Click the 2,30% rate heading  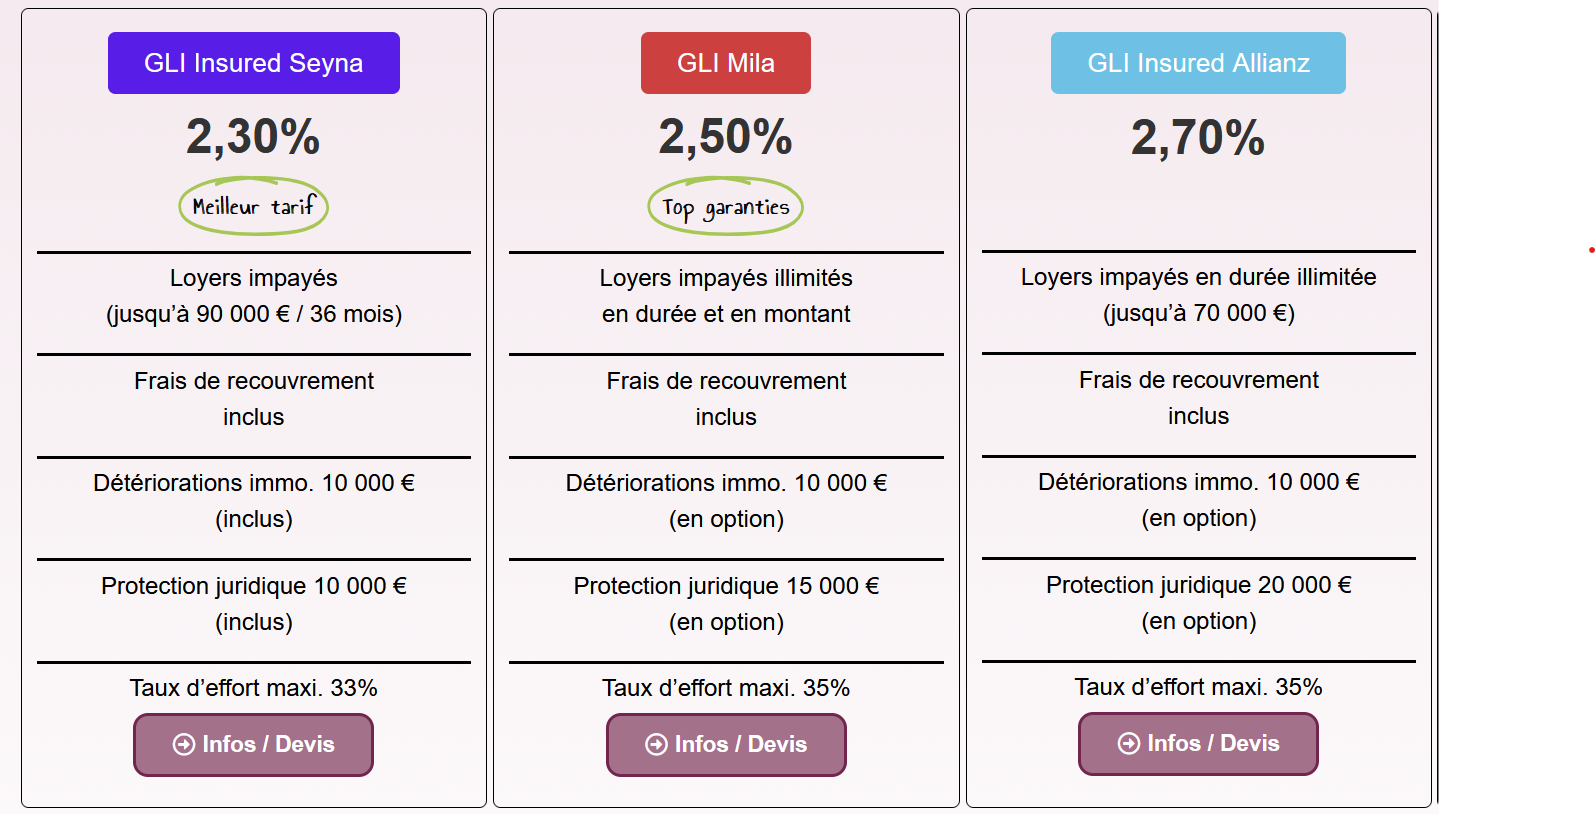coord(253,137)
